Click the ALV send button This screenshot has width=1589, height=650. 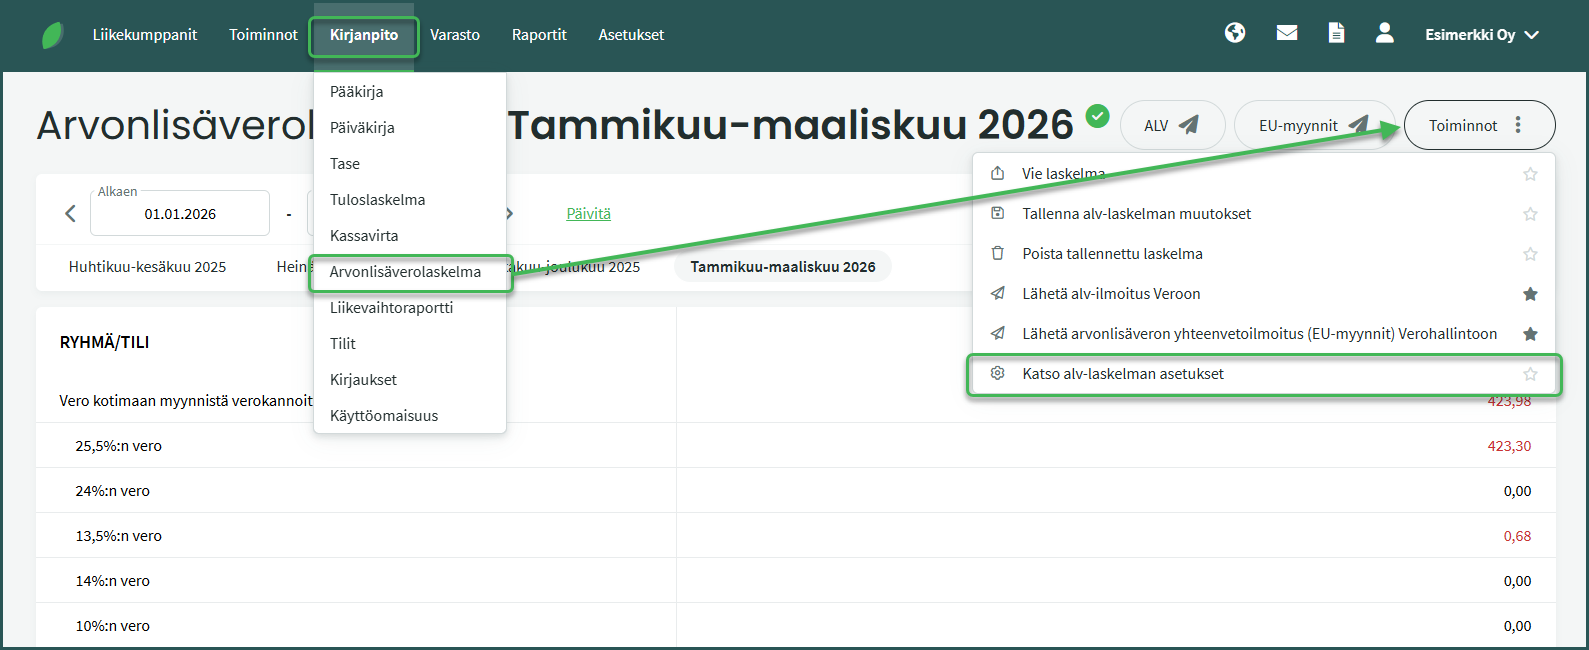pos(1172,125)
